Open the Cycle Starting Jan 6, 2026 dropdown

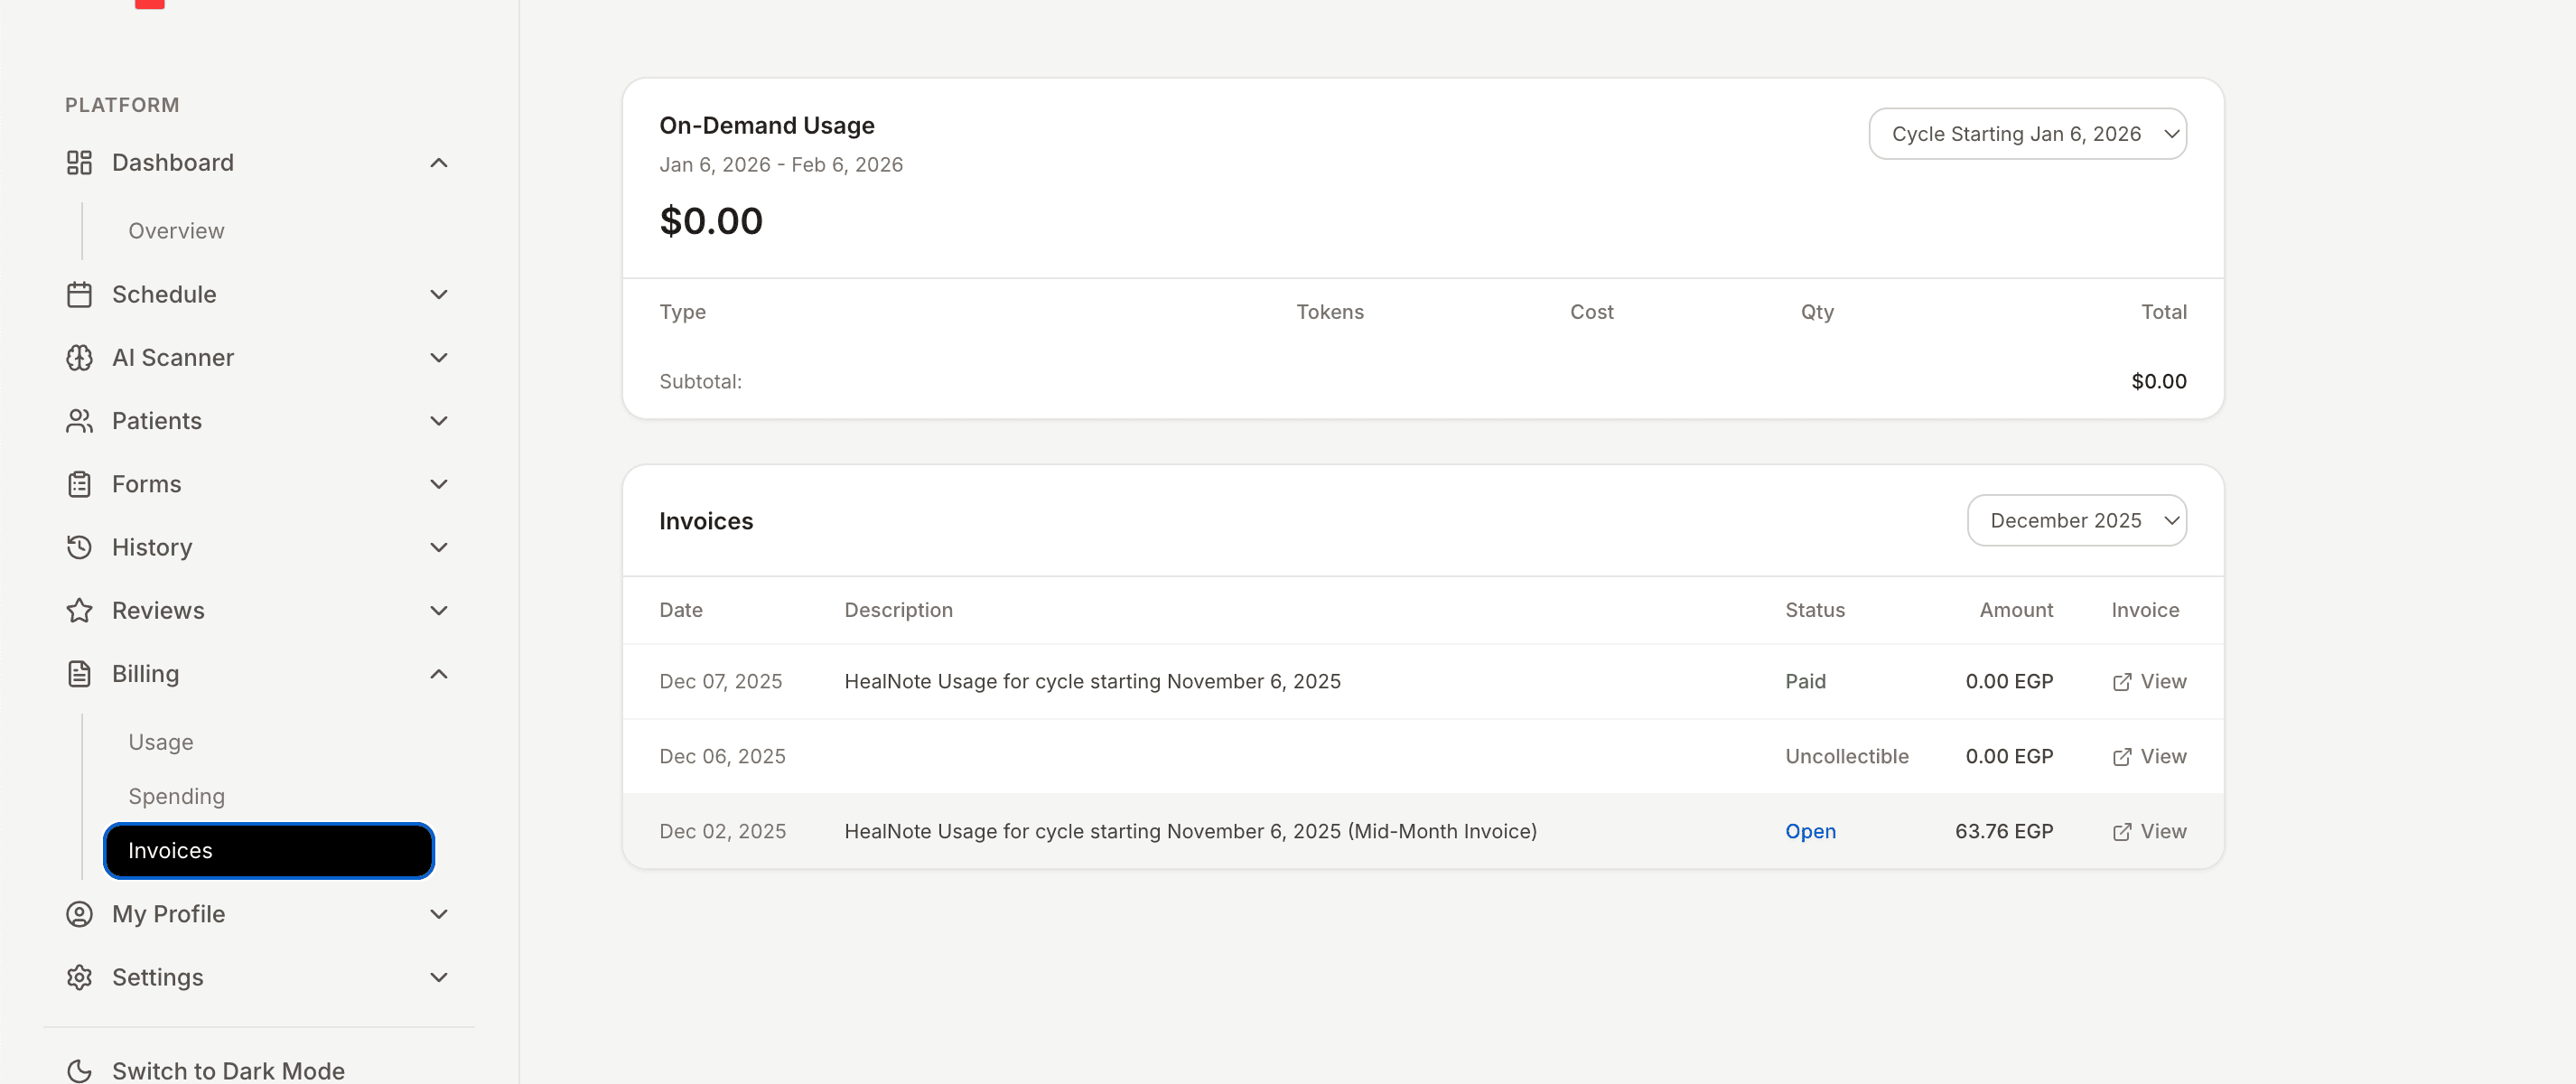2027,134
